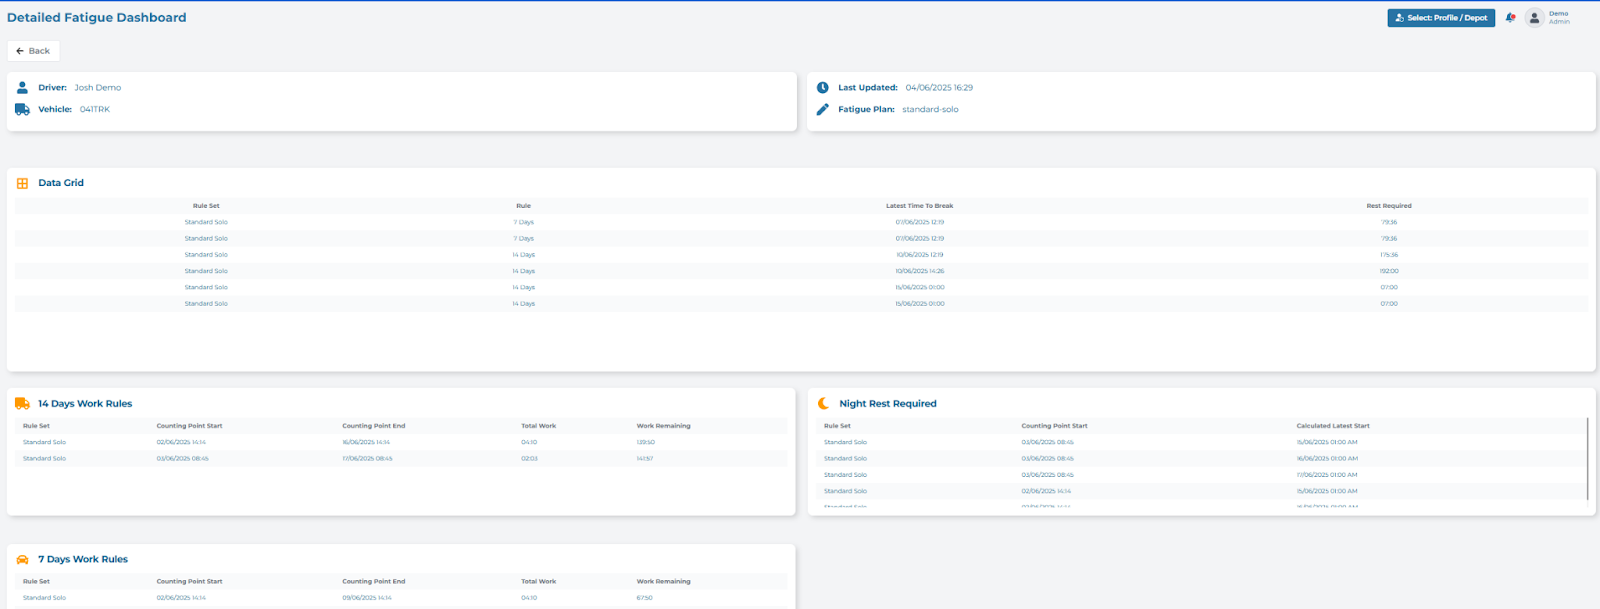Click the Night Rest Required moon icon
Viewport: 1600px width, 609px height.
(823, 404)
